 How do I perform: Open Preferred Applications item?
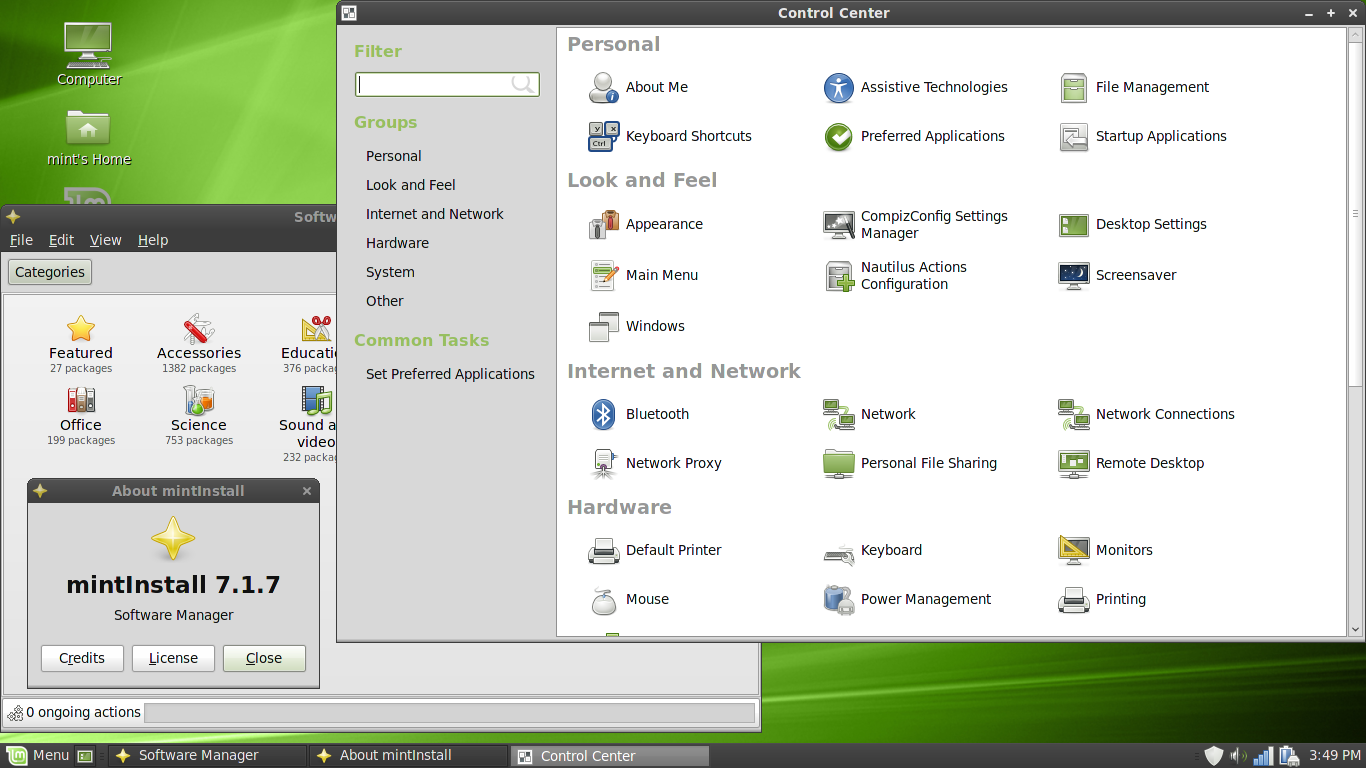[914, 136]
